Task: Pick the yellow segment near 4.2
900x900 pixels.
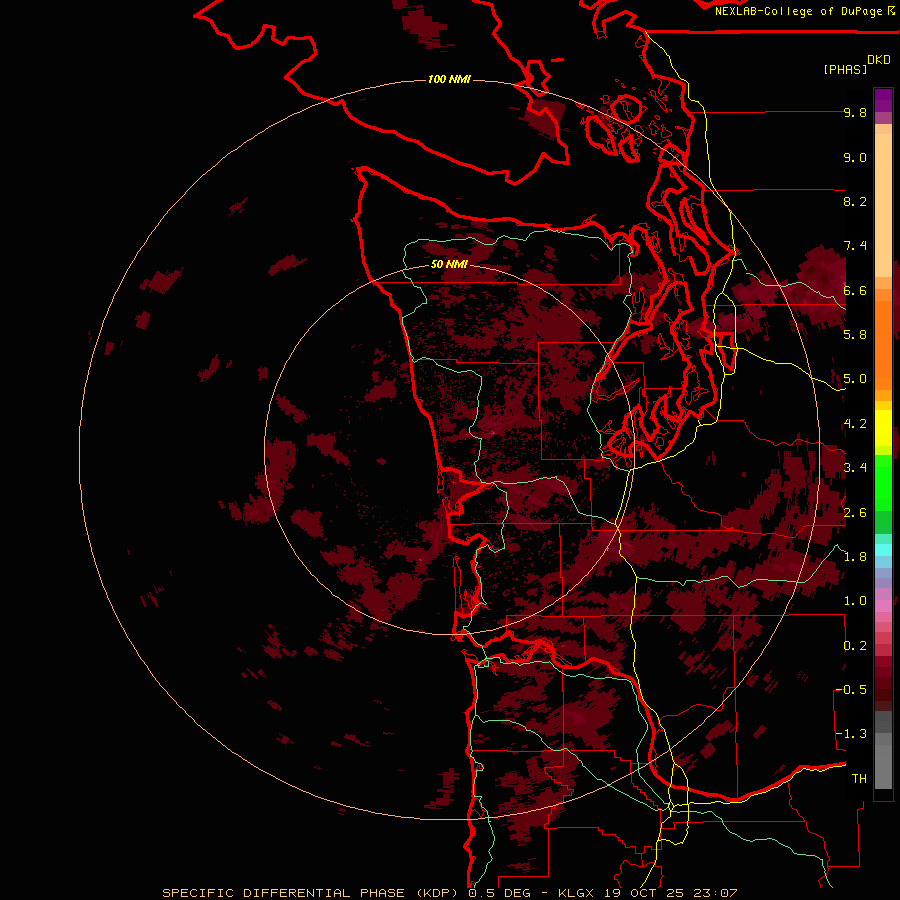Action: point(883,428)
